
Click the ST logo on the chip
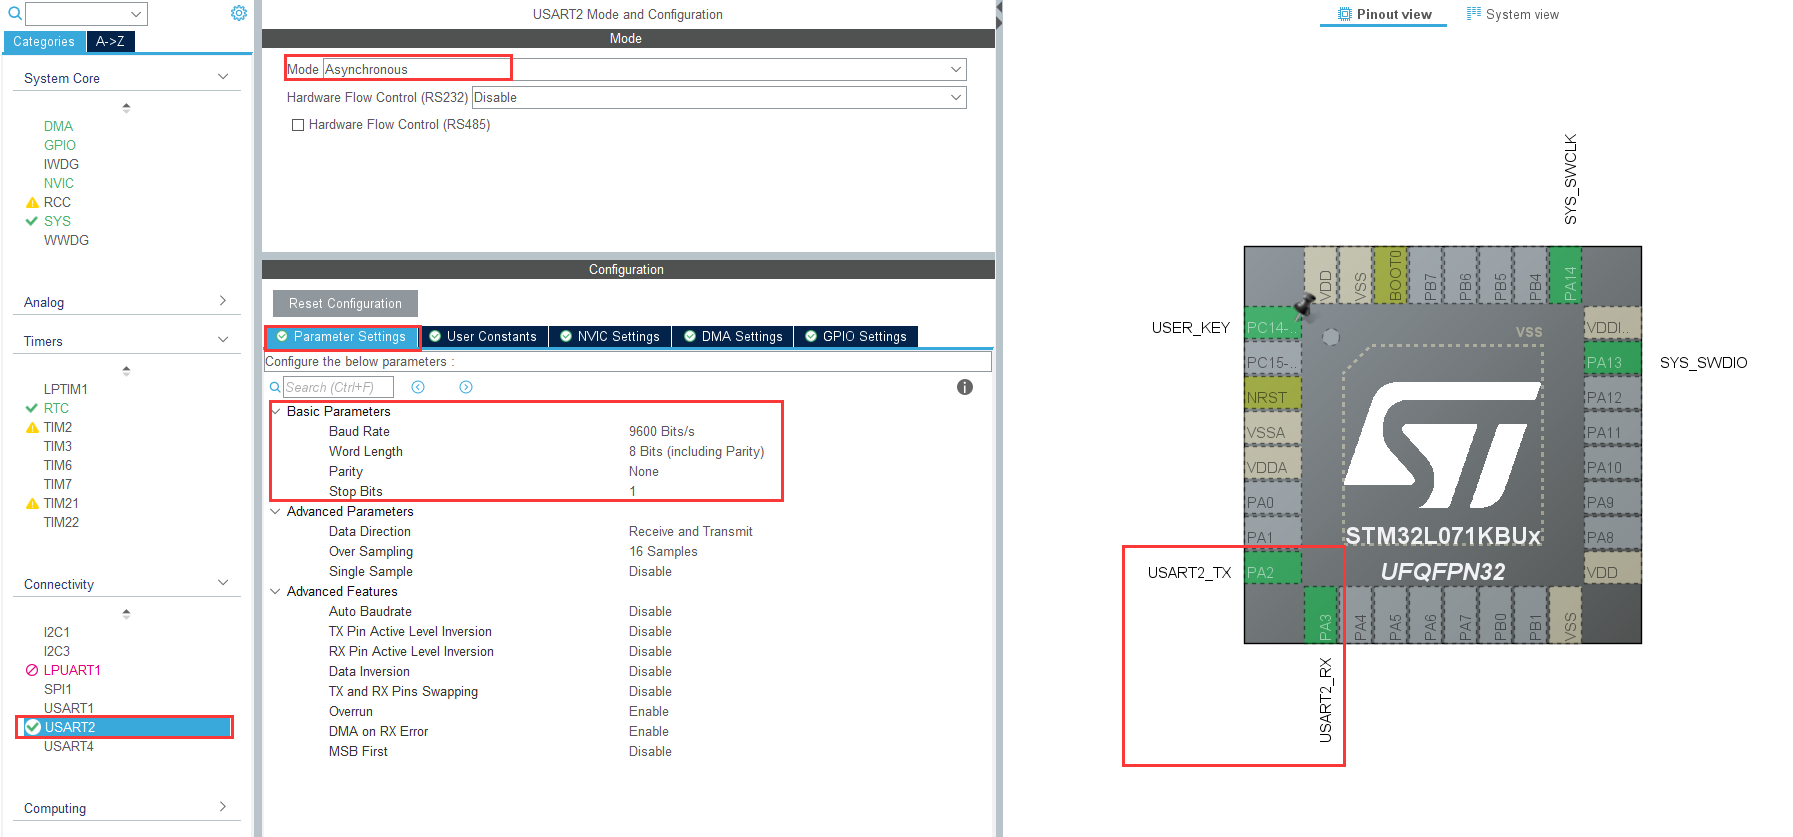pyautogui.click(x=1442, y=445)
